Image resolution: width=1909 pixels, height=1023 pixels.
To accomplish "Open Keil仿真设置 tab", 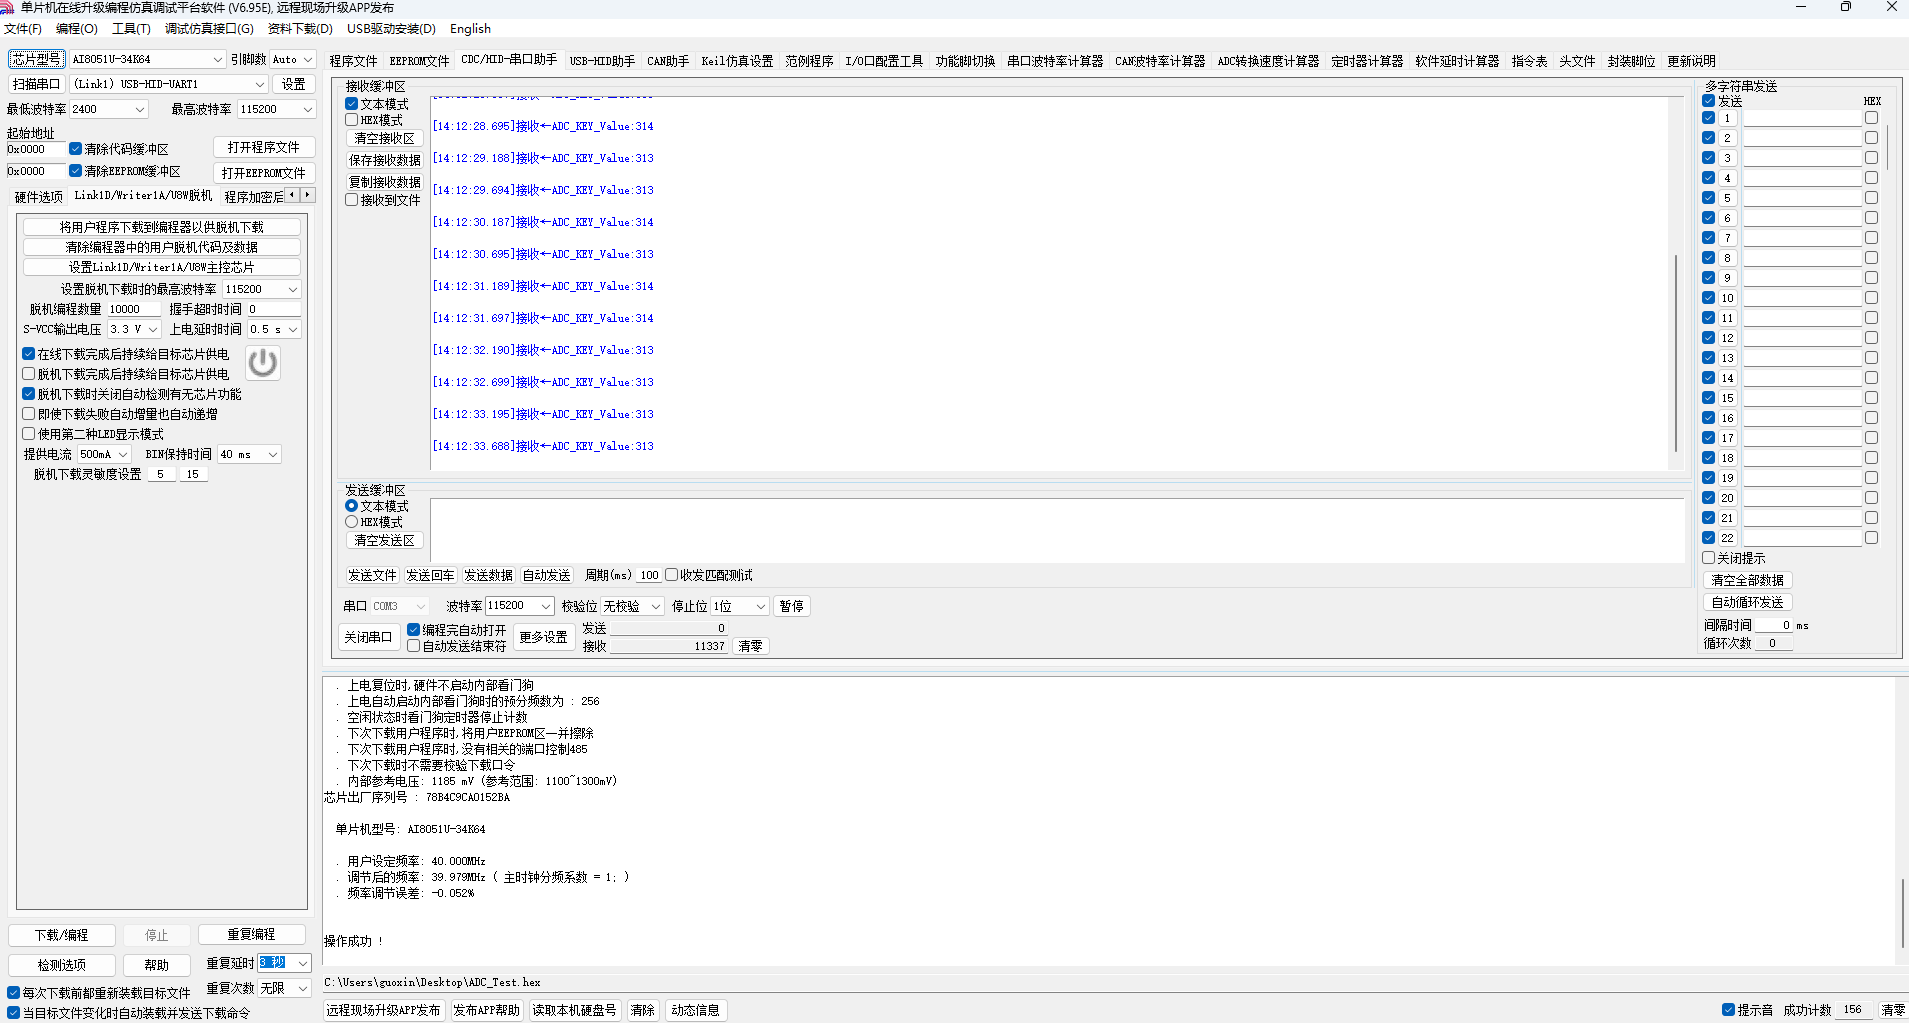I will click(x=737, y=61).
